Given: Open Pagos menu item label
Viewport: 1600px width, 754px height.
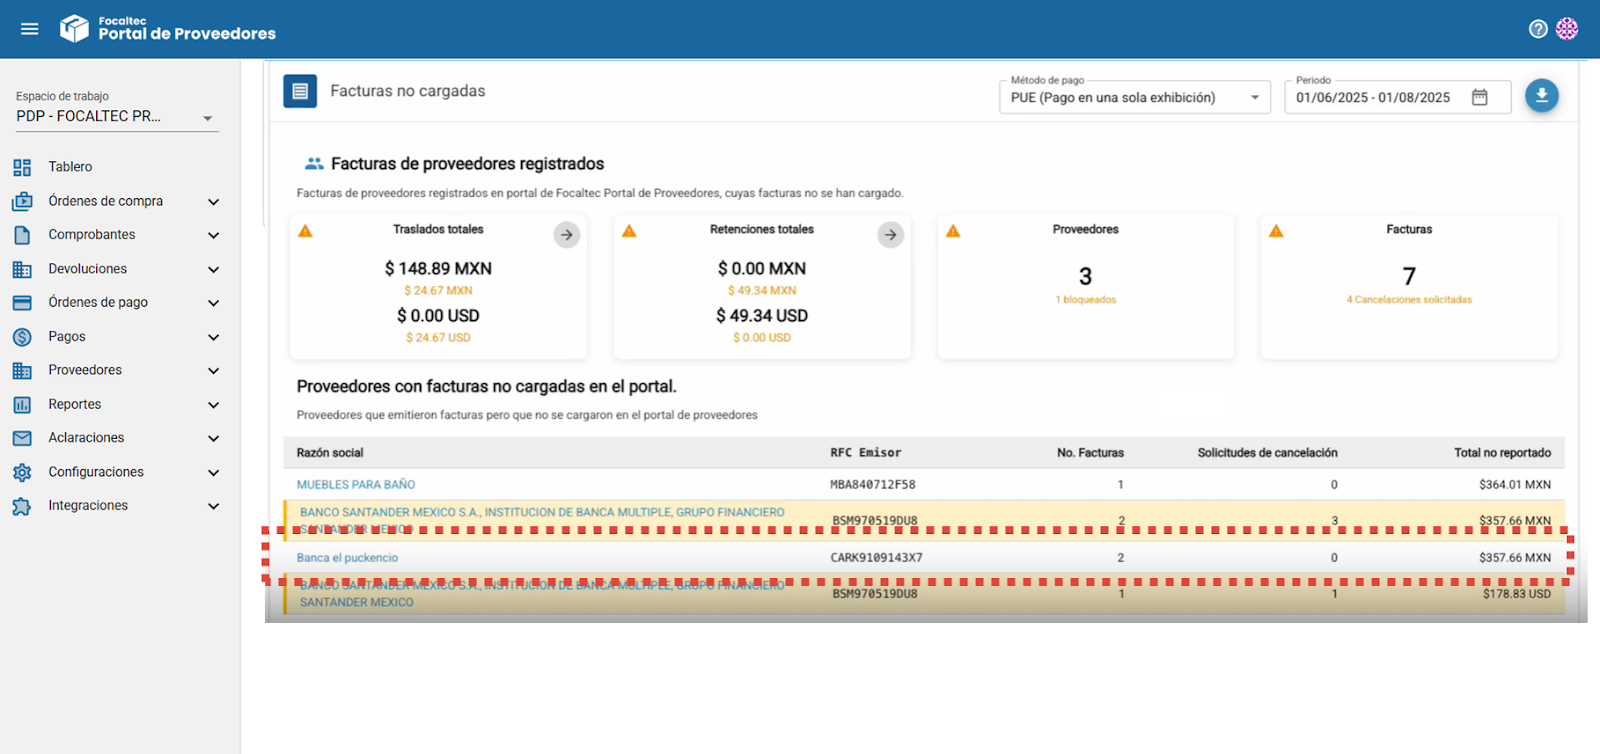Looking at the screenshot, I should (x=67, y=336).
